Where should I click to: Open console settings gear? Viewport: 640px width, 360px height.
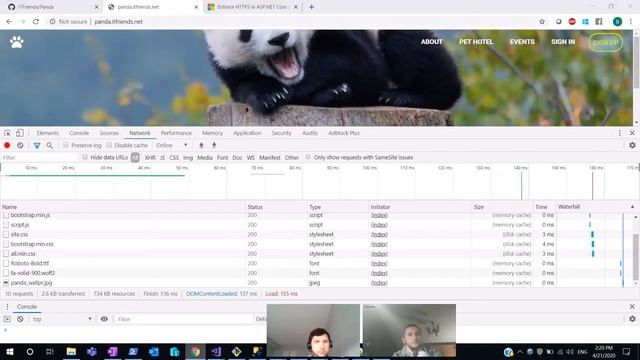[x=632, y=319]
